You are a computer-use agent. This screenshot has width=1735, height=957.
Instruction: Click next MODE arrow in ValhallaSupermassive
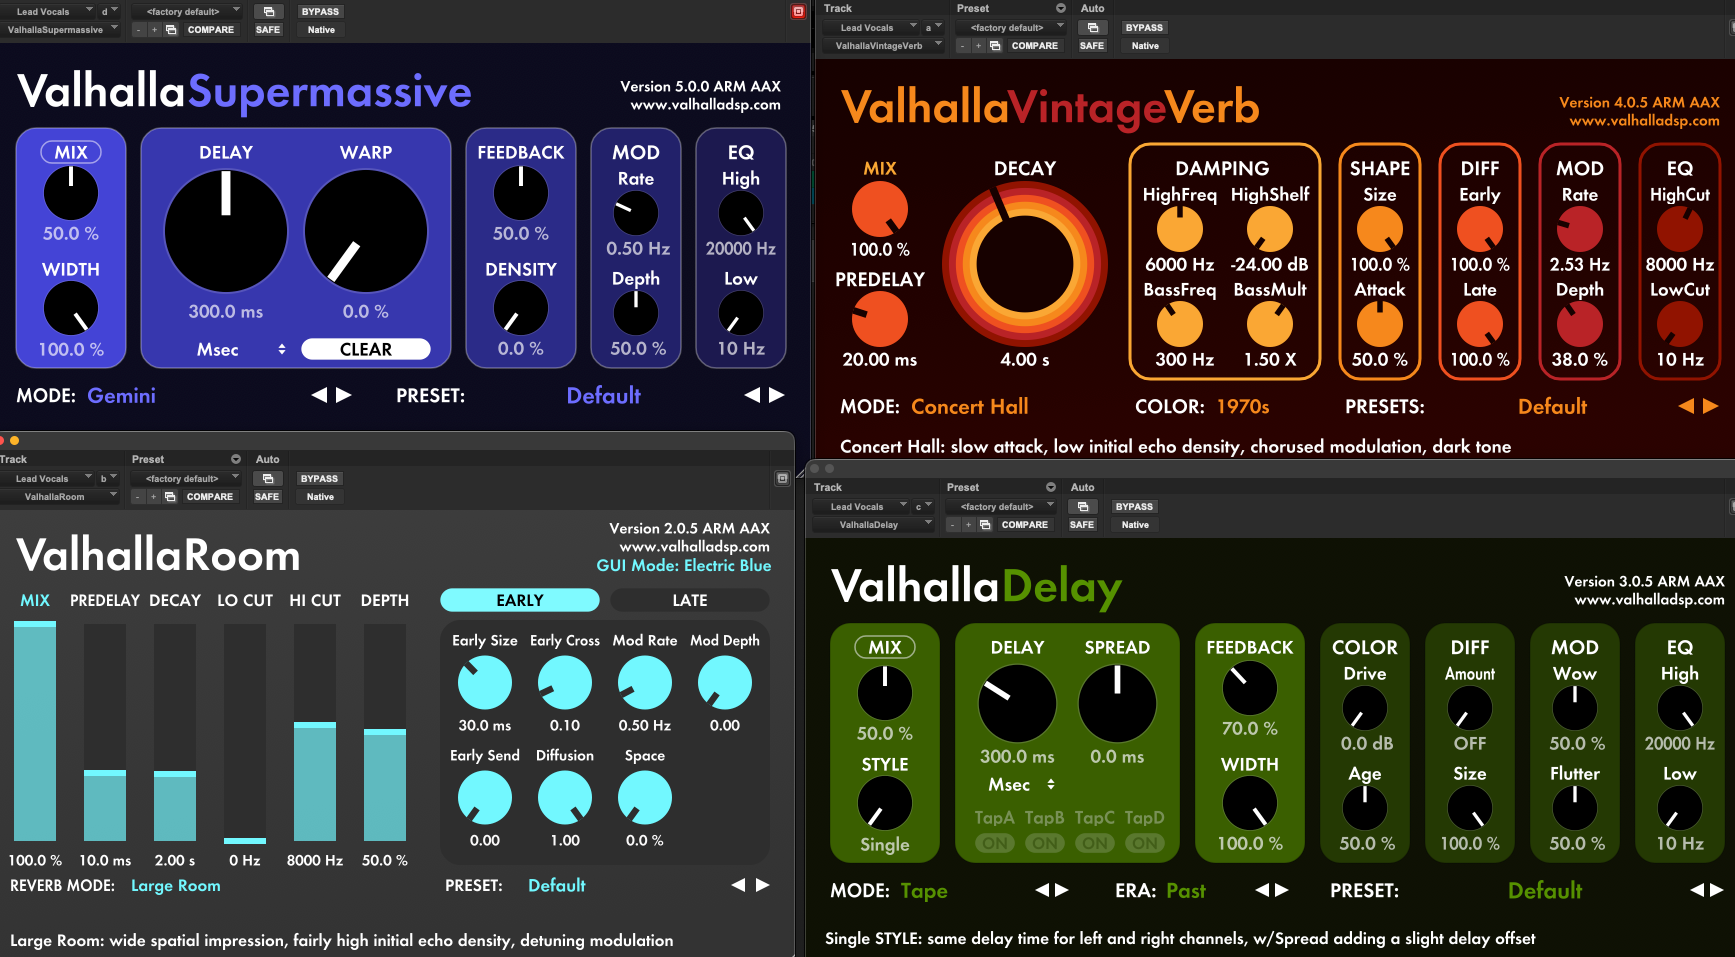pyautogui.click(x=344, y=395)
